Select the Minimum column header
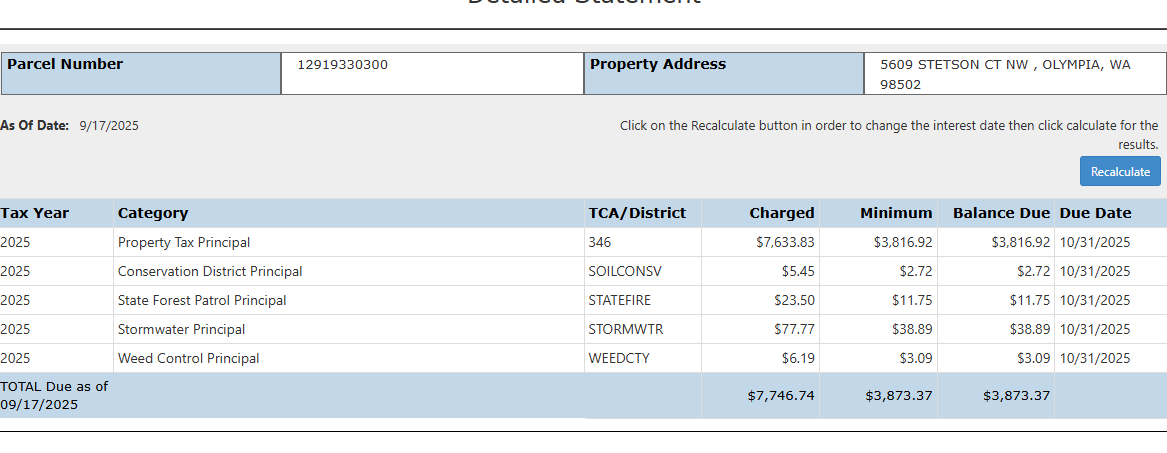Image resolution: width=1167 pixels, height=453 pixels. pos(895,213)
